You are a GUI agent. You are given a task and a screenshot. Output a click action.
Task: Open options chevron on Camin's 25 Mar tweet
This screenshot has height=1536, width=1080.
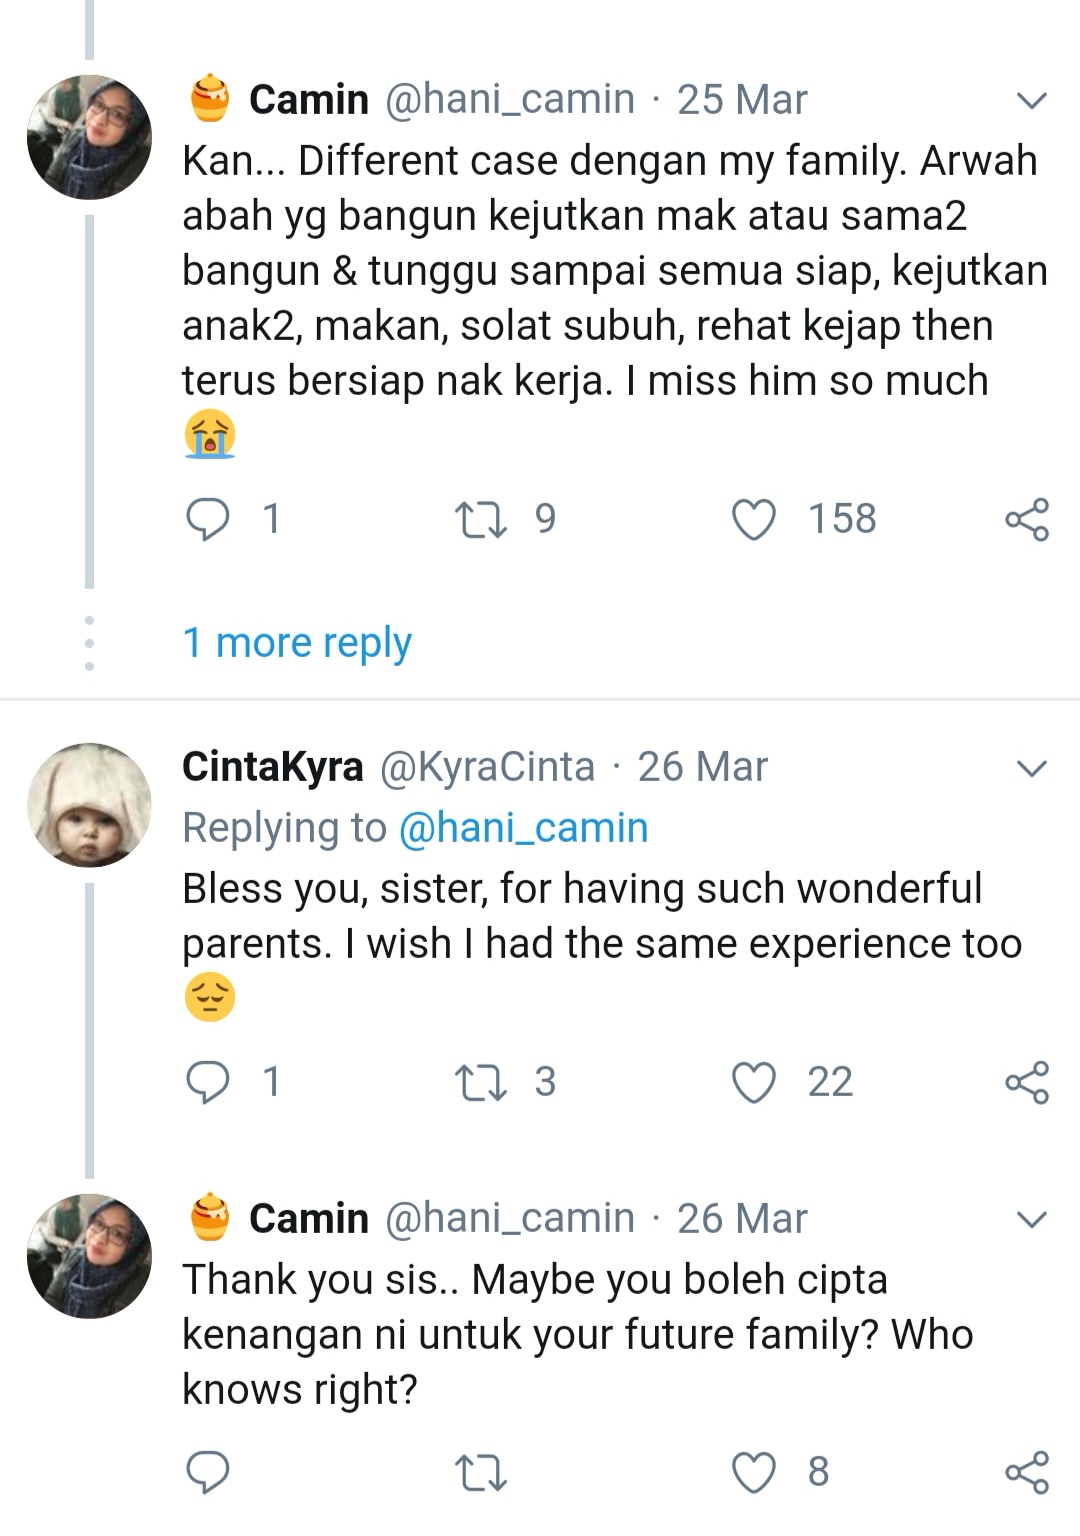[1031, 100]
